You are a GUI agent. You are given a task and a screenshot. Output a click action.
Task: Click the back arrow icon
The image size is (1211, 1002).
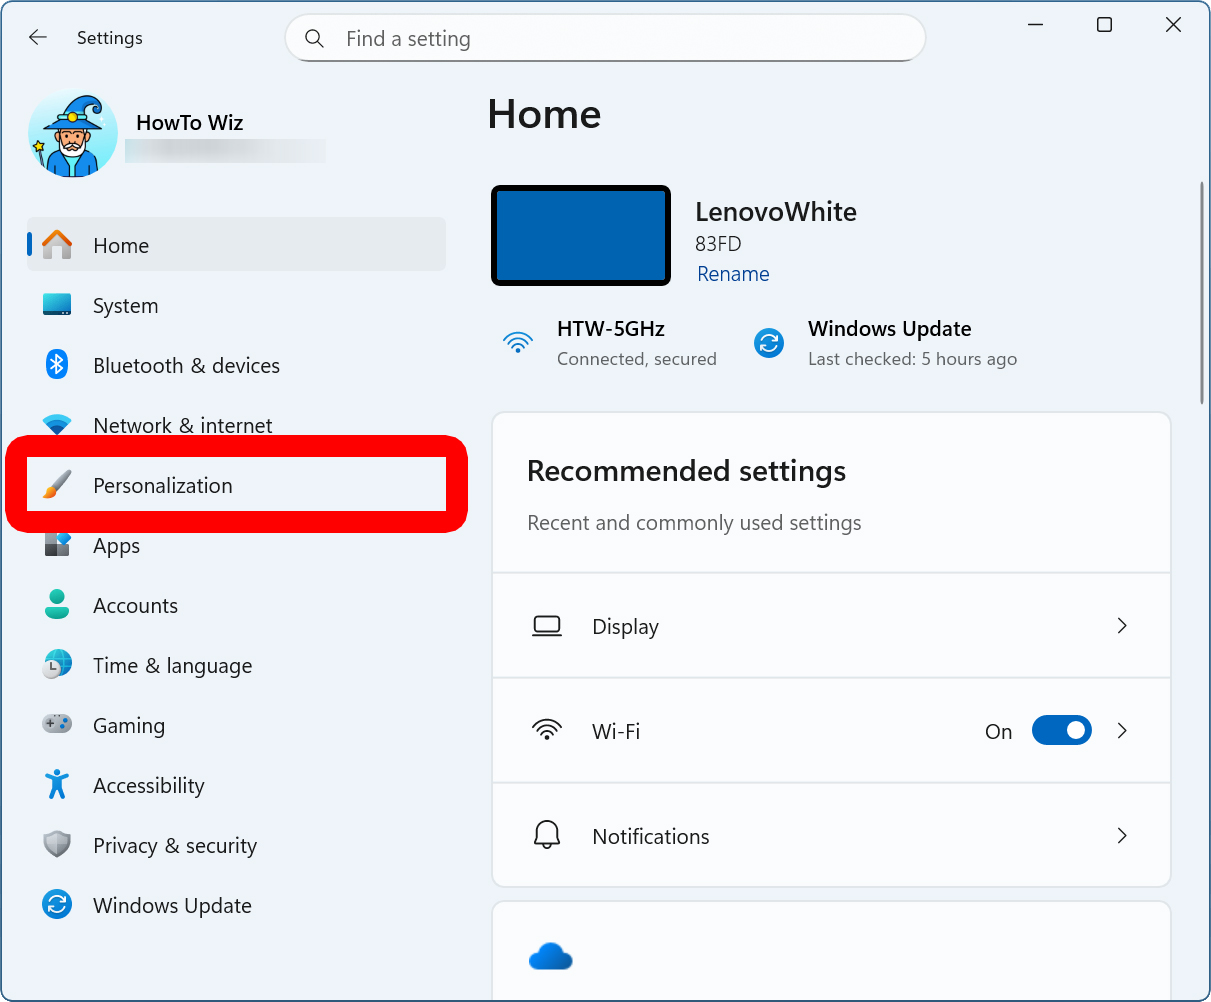pyautogui.click(x=38, y=38)
